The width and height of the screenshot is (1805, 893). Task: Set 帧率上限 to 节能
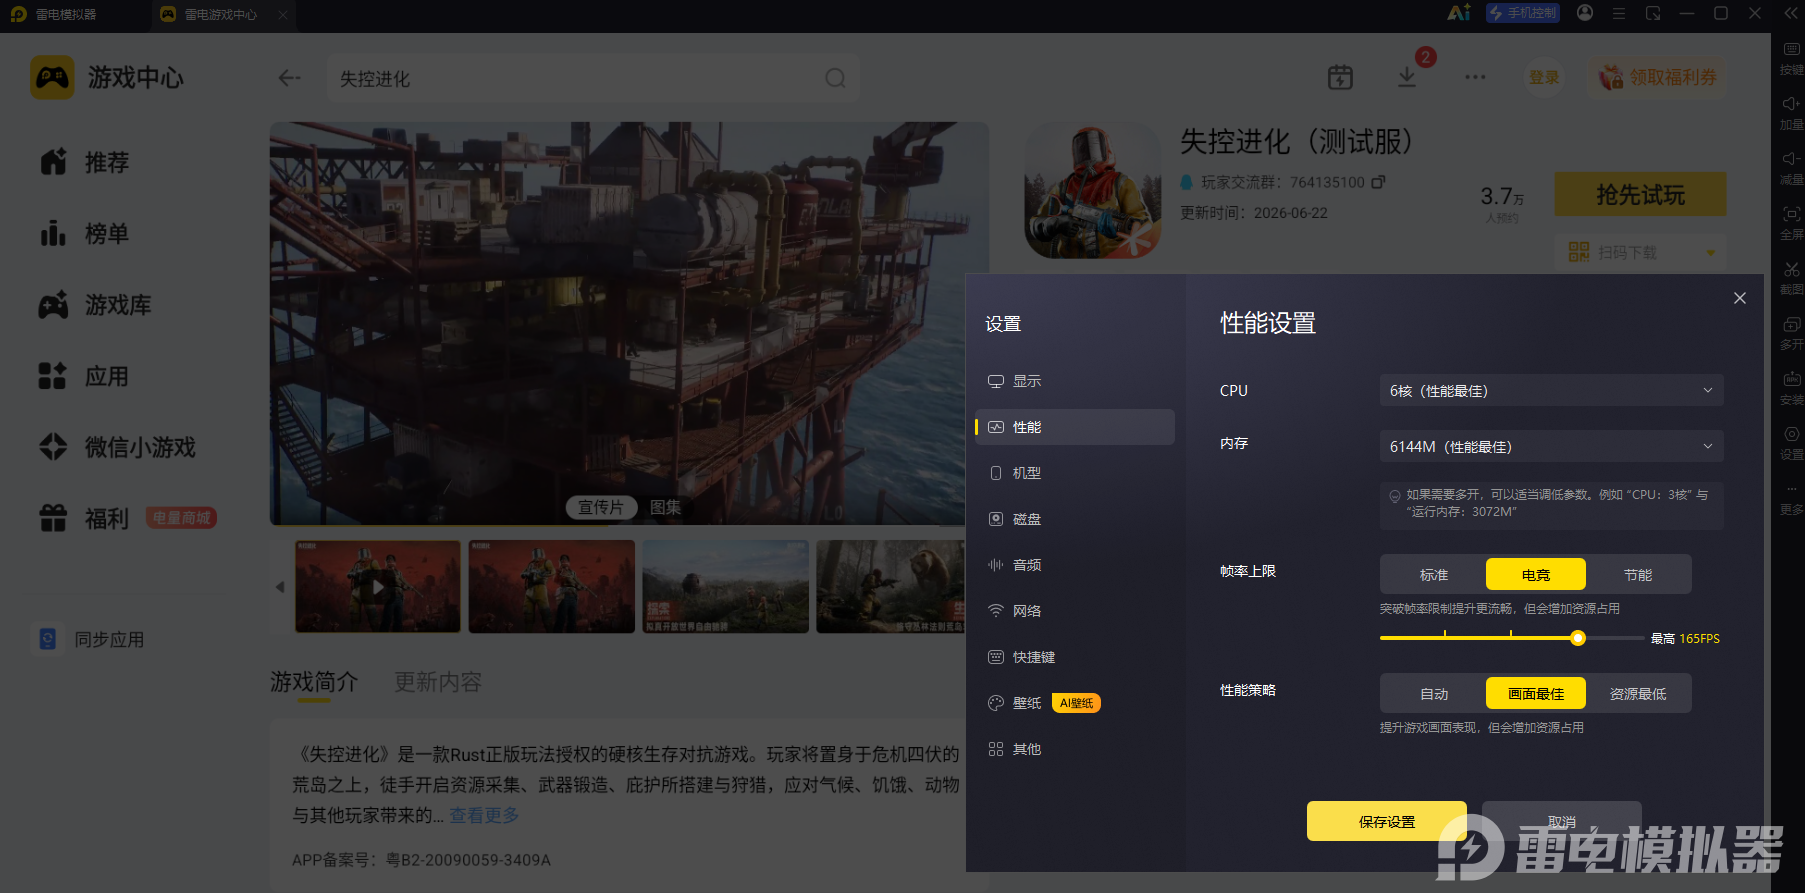point(1638,574)
